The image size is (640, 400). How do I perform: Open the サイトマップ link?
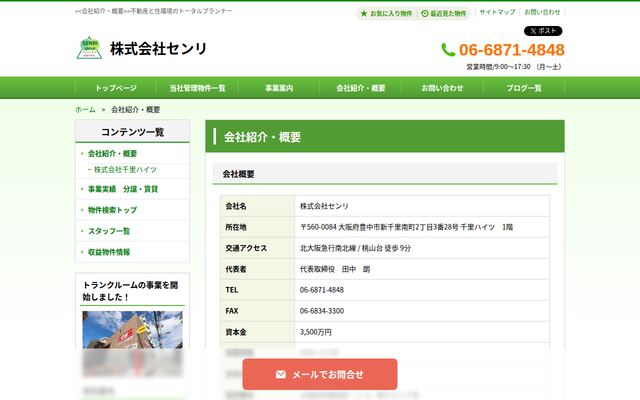[497, 12]
